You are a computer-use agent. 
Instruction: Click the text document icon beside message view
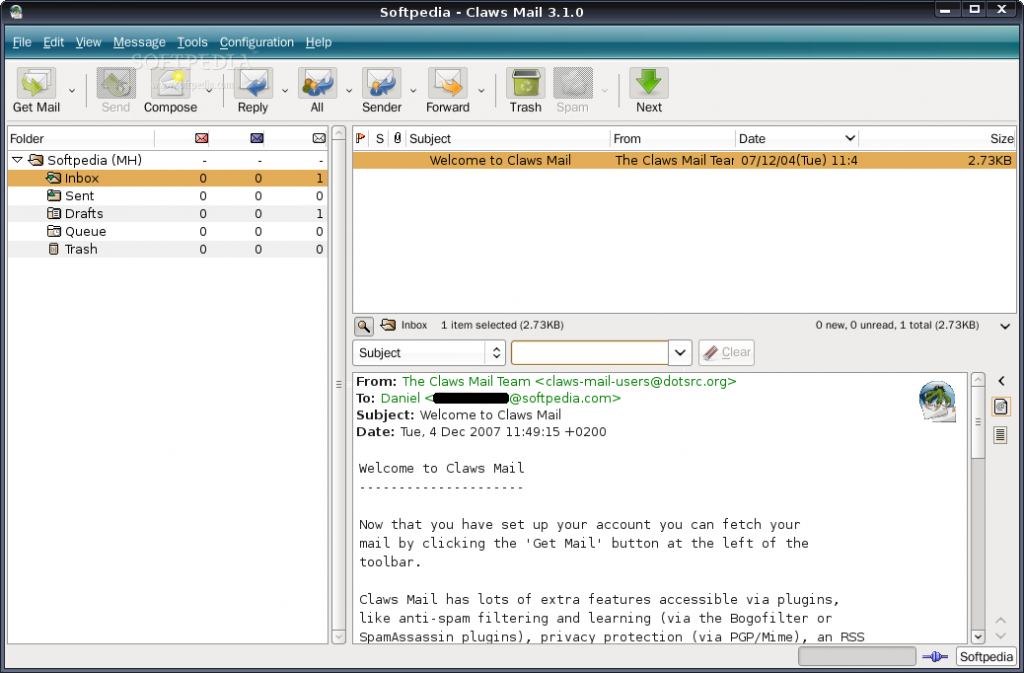coord(1000,434)
